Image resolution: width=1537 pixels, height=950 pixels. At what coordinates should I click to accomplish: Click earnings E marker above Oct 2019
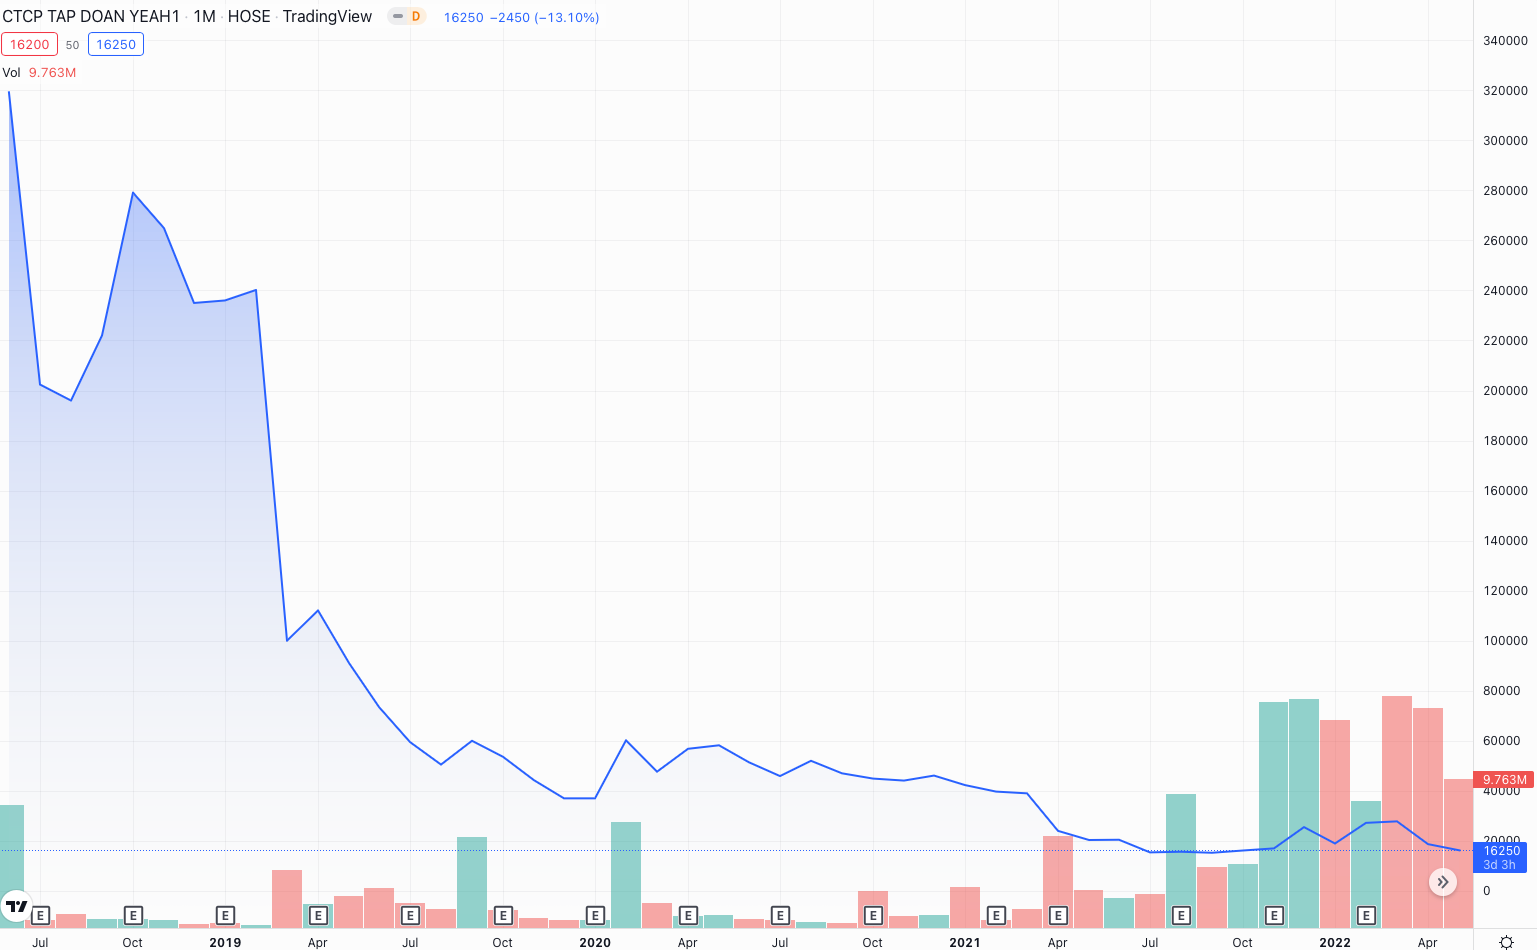tap(503, 915)
